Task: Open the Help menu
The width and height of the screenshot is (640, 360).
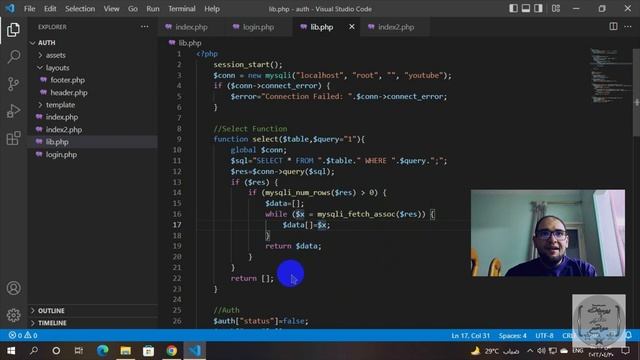Action: pyautogui.click(x=211, y=9)
